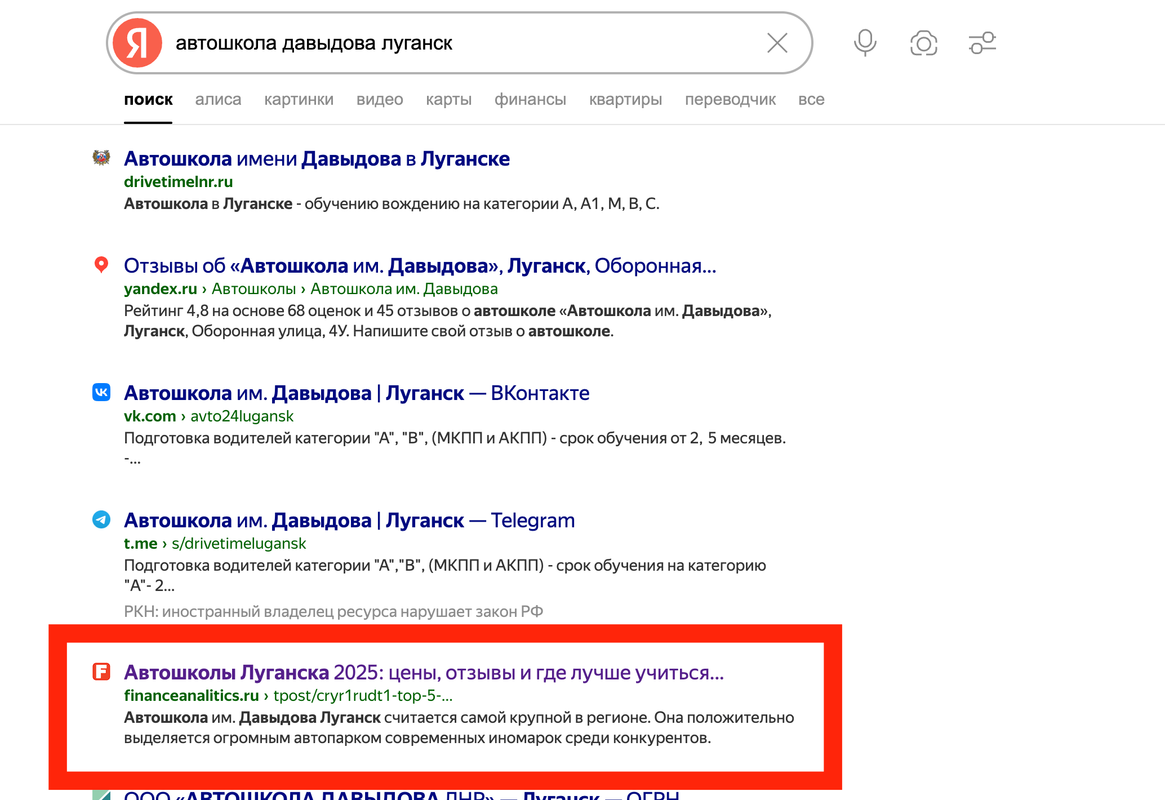
Task: Open search settings sliders icon
Action: point(982,43)
